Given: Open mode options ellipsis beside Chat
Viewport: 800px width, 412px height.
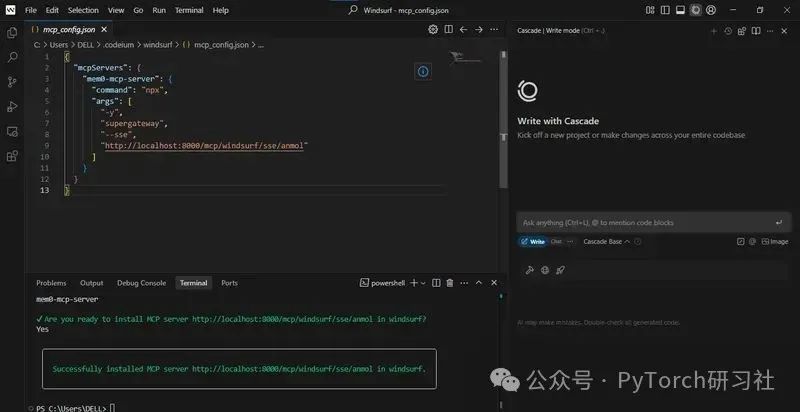Looking at the screenshot, I should point(570,242).
